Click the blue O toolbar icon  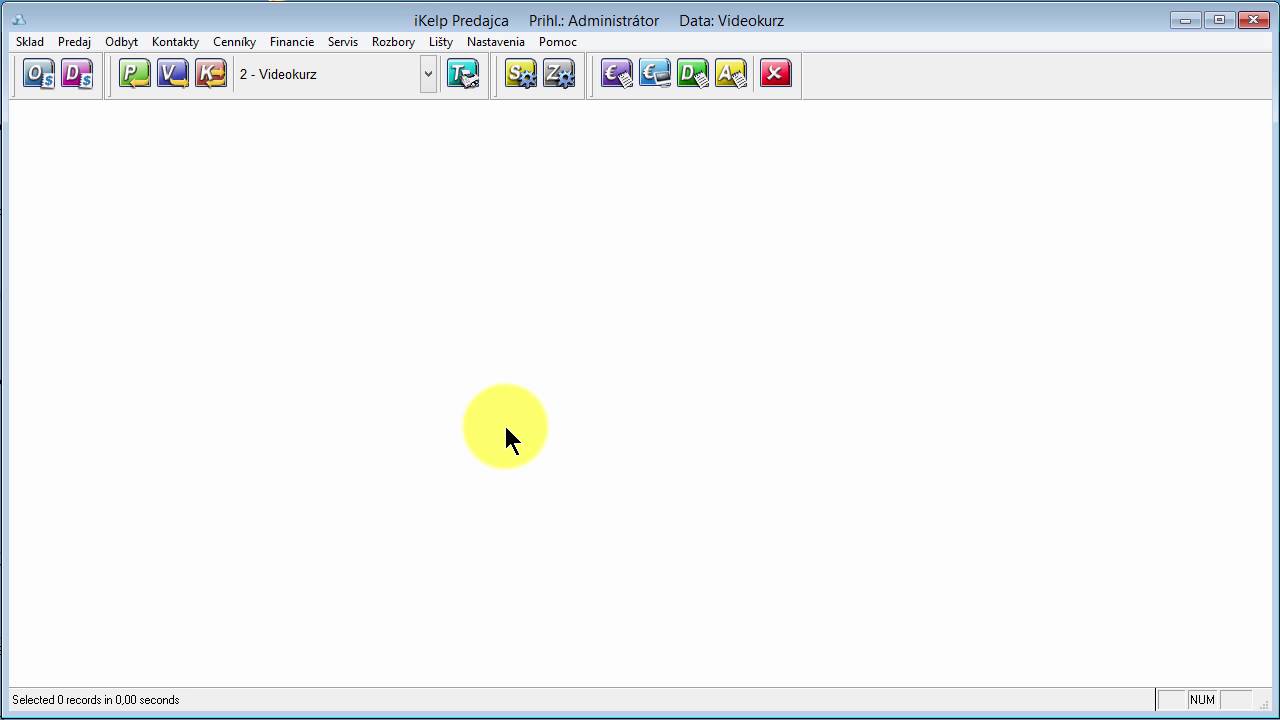[x=39, y=74]
